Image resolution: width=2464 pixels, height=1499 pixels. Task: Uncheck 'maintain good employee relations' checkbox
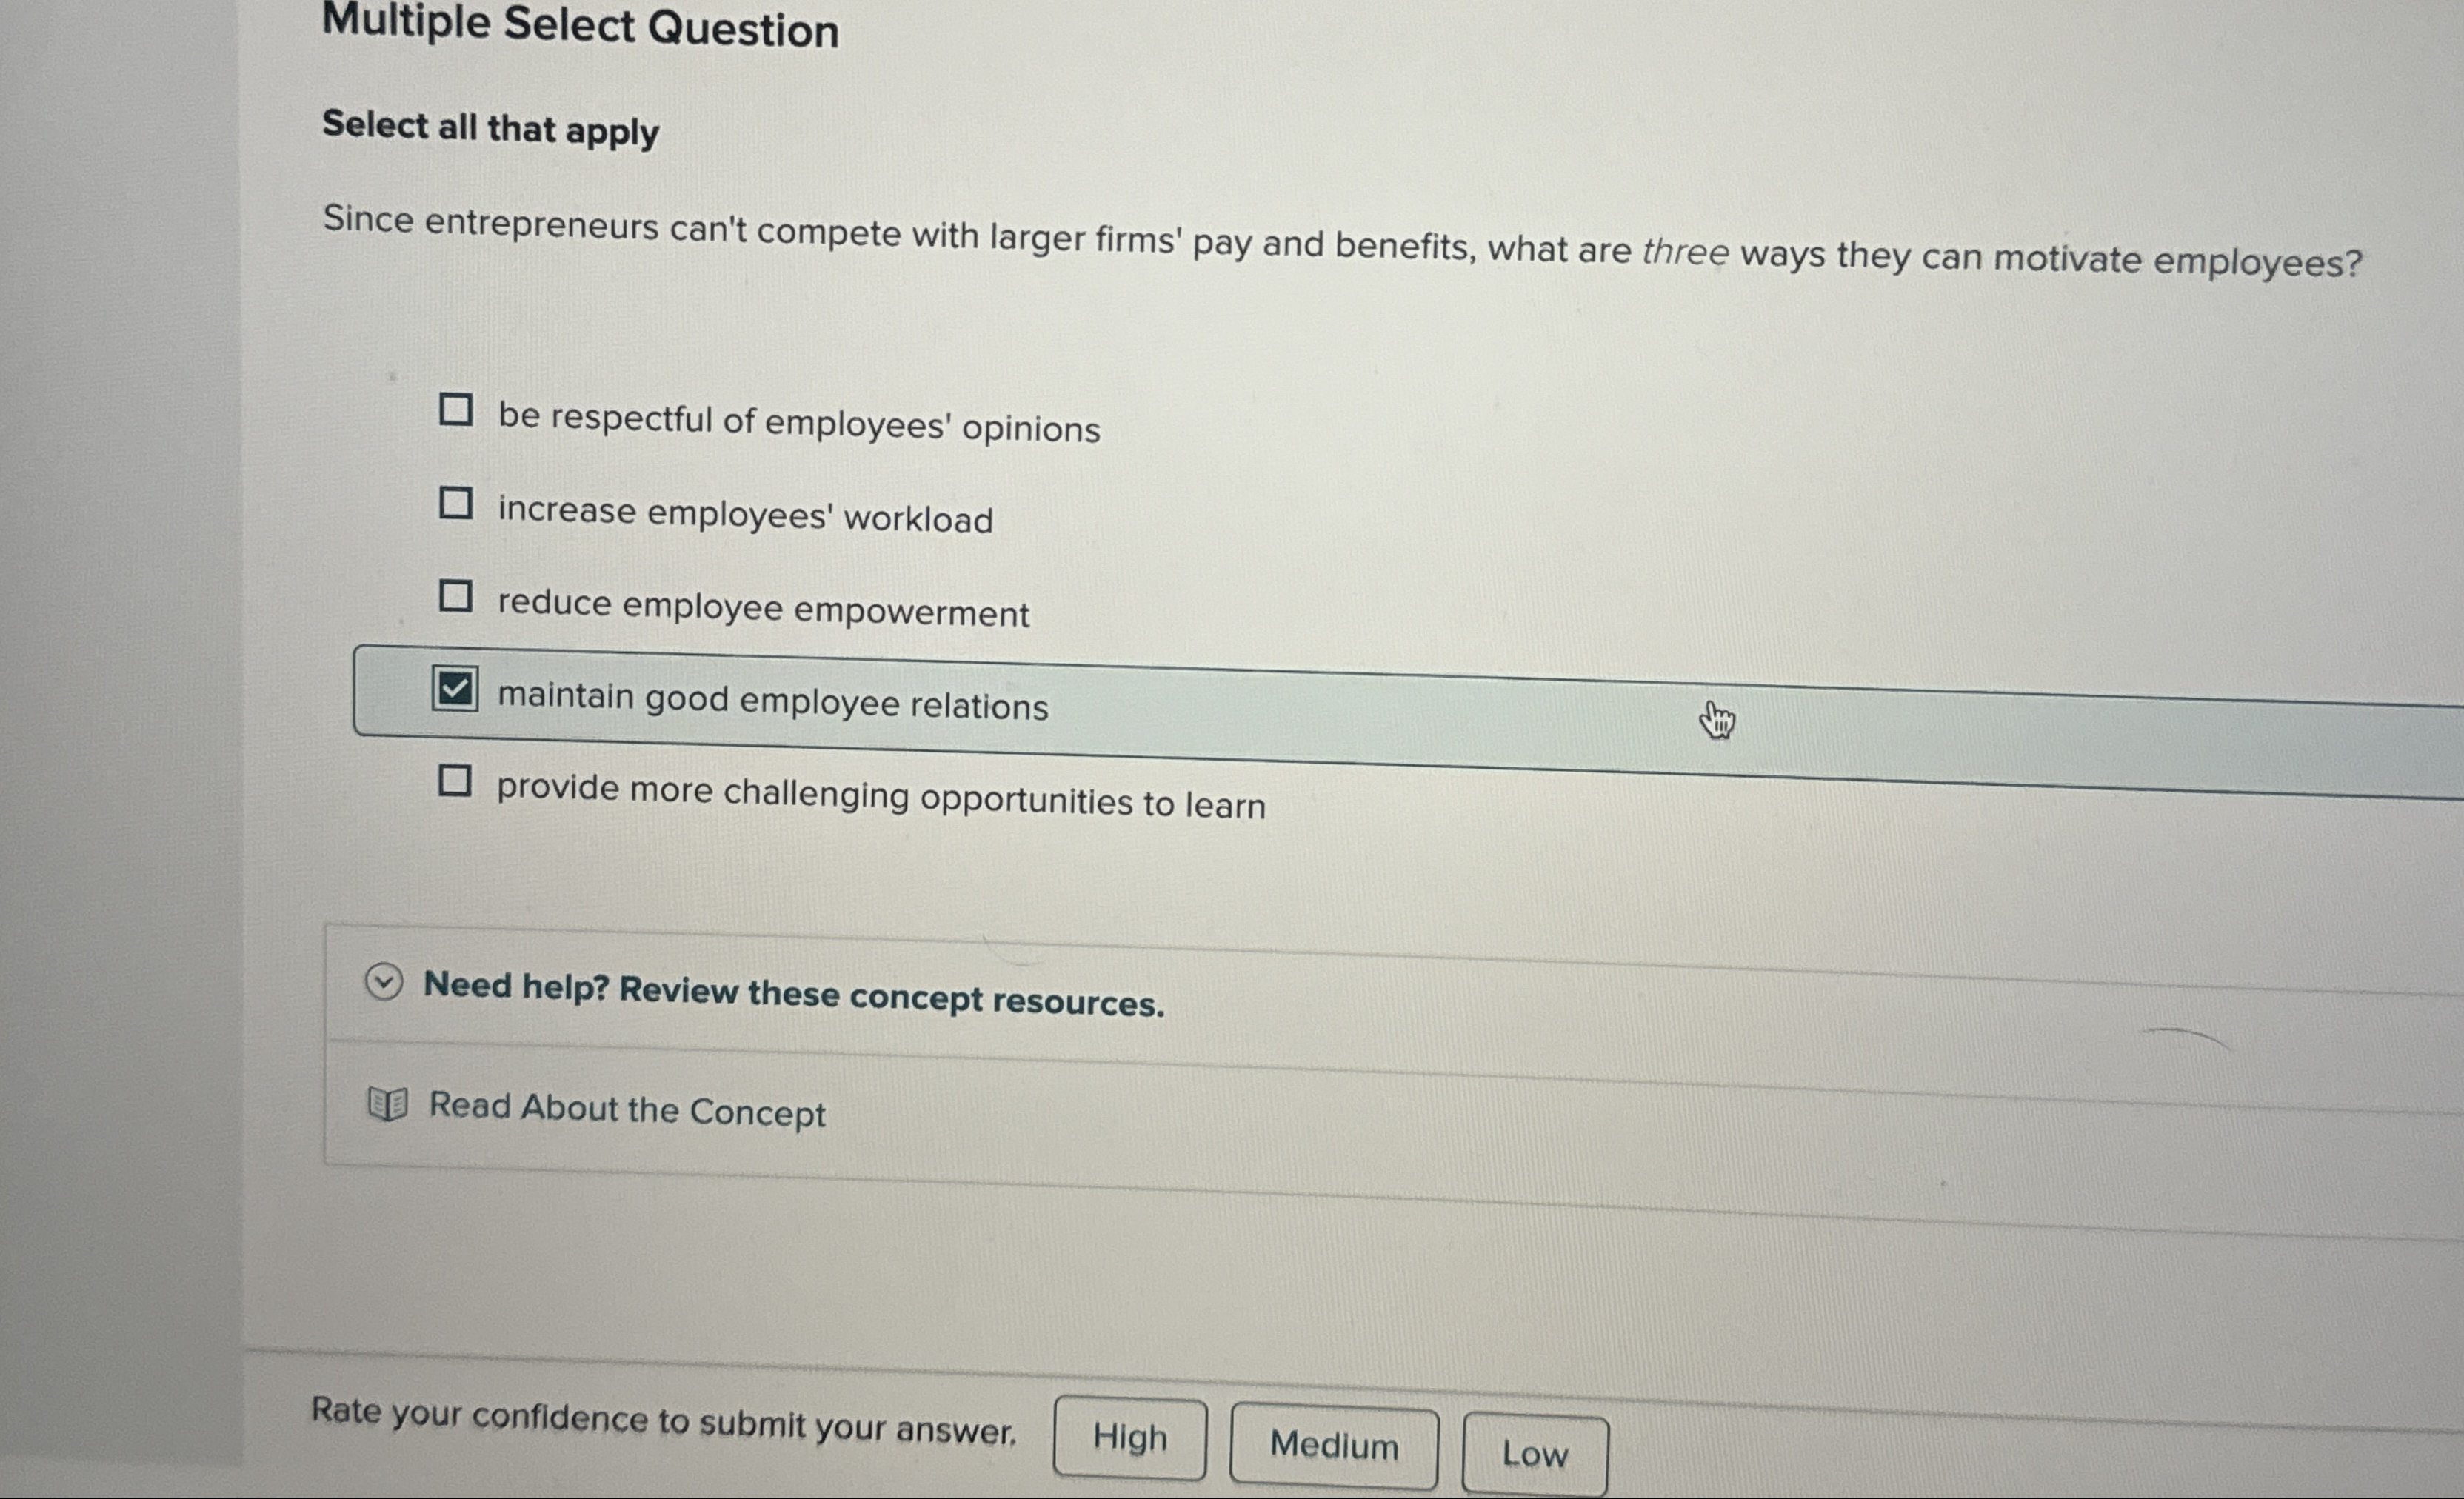coord(455,688)
